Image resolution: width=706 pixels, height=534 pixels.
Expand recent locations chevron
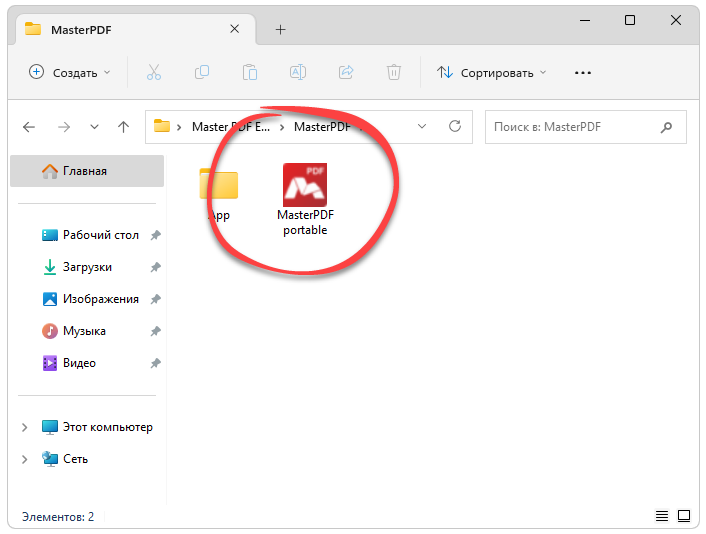[94, 127]
